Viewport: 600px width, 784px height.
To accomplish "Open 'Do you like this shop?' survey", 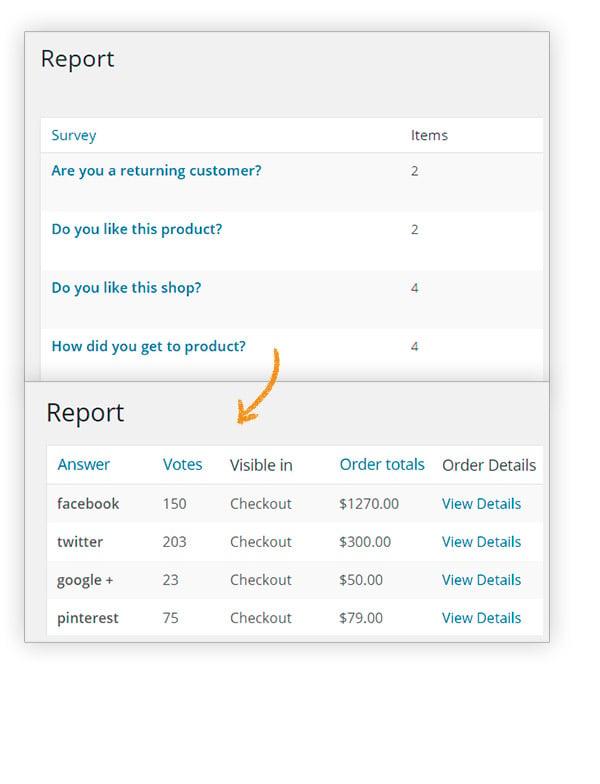I will tap(126, 288).
